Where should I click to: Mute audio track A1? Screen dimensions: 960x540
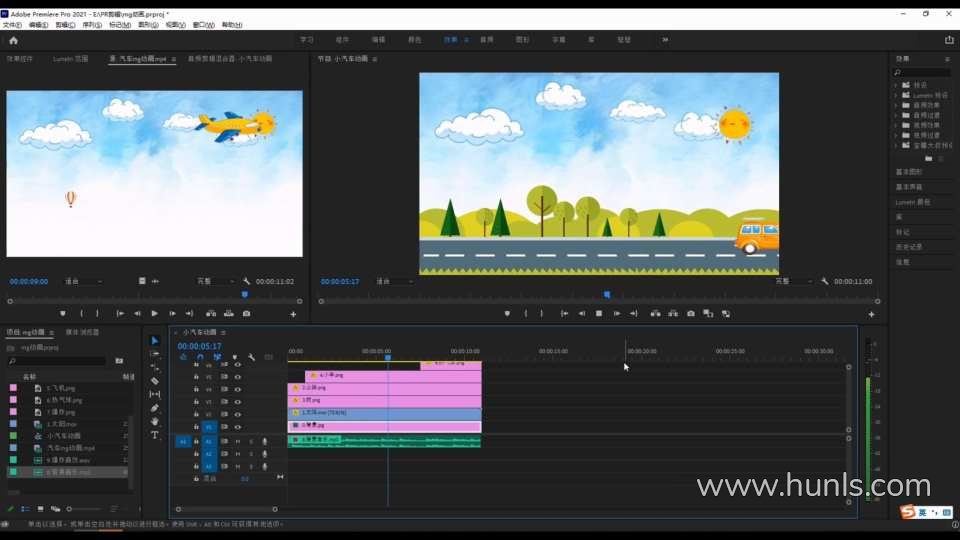[237, 441]
